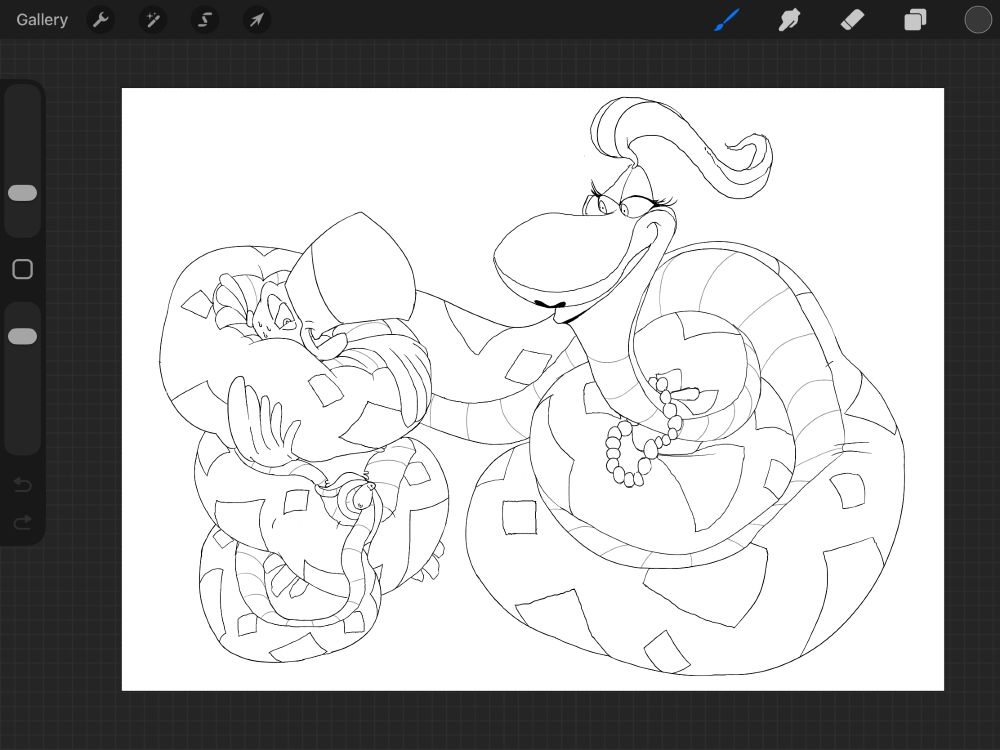Tap the square modify button in sidebar
This screenshot has height=750, width=1000.
[22, 269]
